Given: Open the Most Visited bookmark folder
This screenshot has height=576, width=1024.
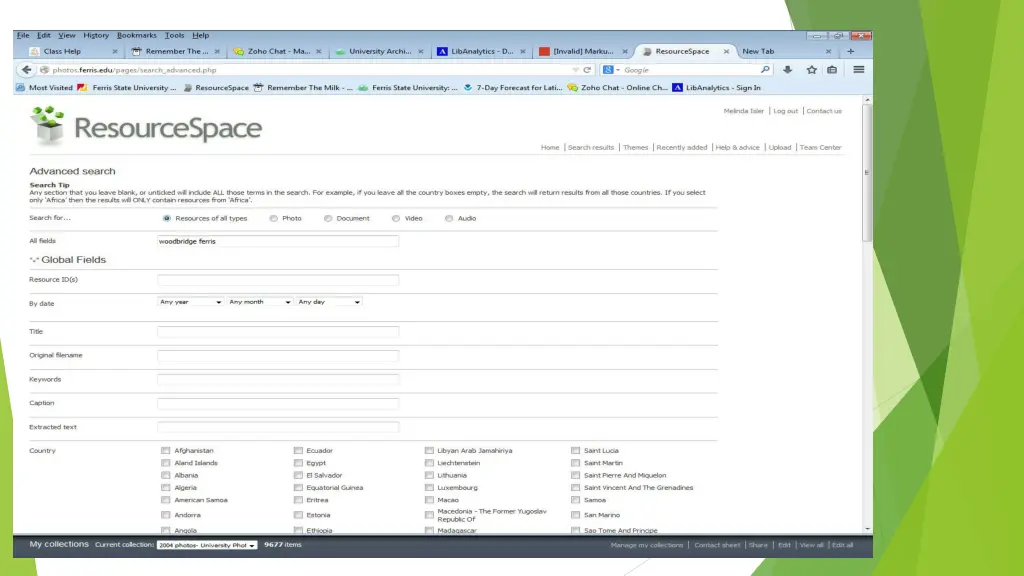Looking at the screenshot, I should [44, 88].
